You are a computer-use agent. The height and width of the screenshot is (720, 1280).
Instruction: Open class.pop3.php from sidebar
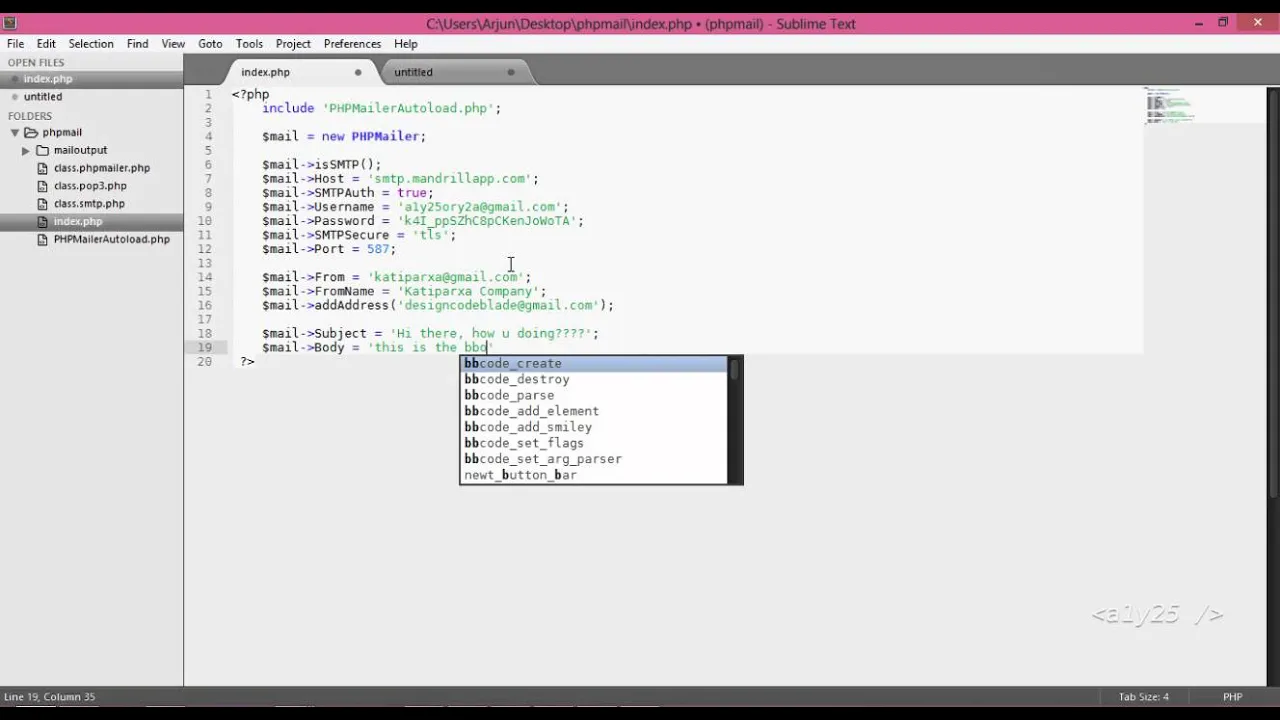[x=90, y=186]
